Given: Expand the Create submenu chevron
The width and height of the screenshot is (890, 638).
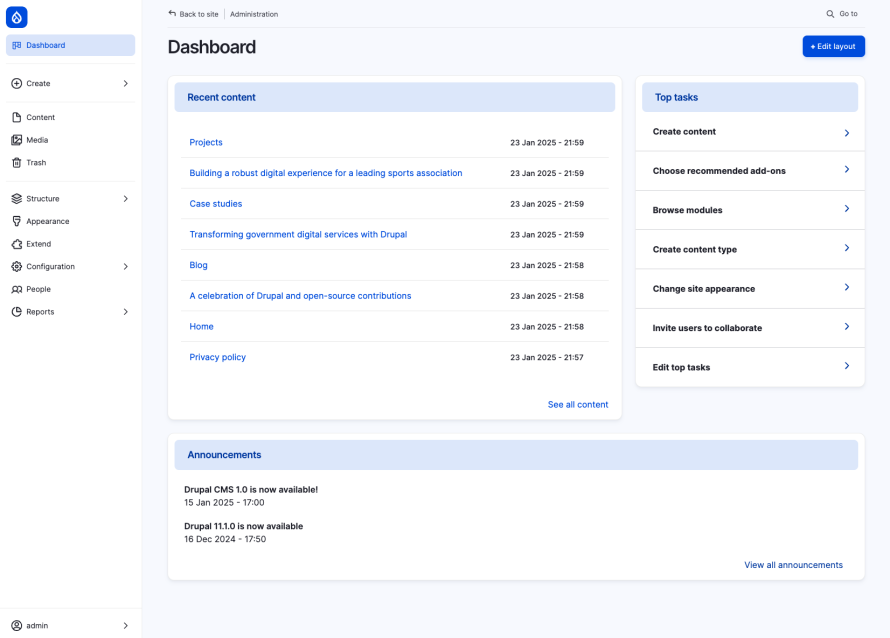Looking at the screenshot, I should point(125,83).
